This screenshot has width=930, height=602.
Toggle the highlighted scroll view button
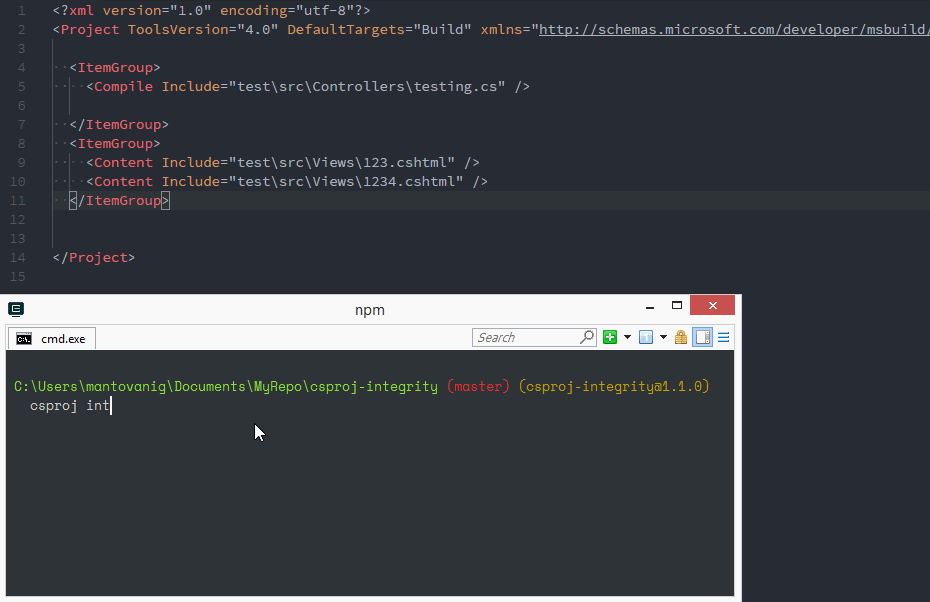pyautogui.click(x=703, y=338)
